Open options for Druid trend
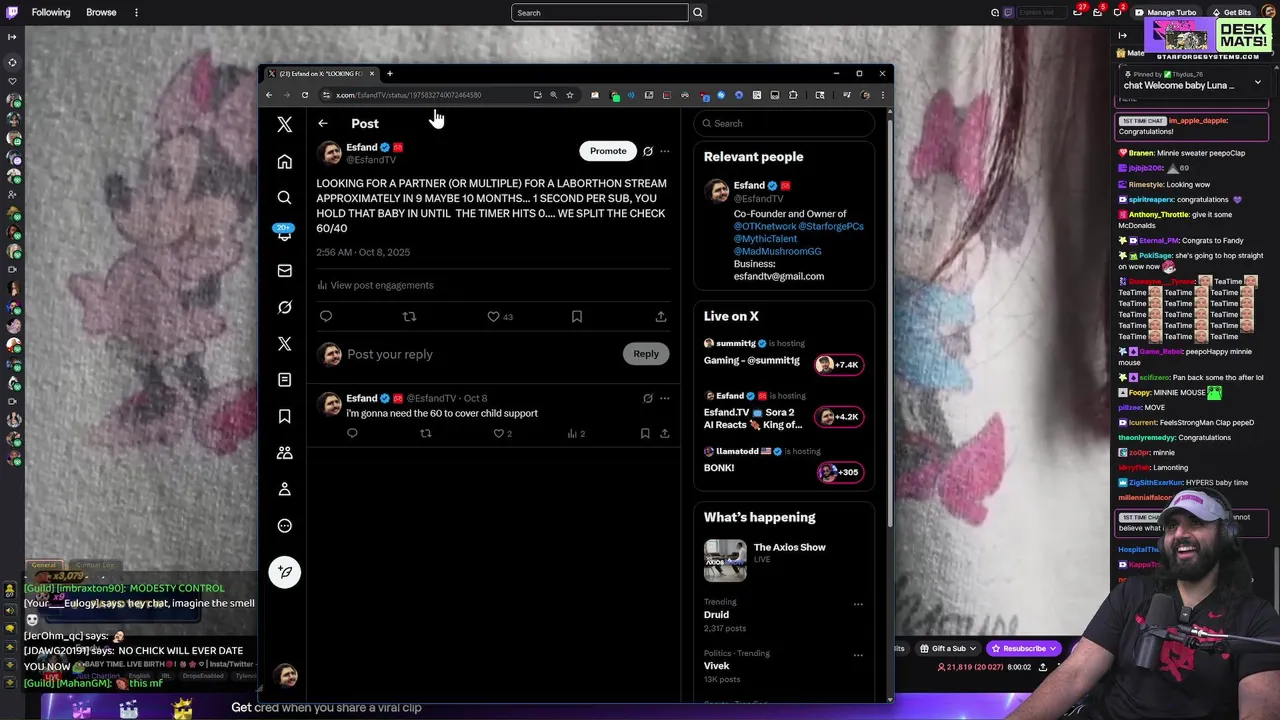 [x=858, y=604]
